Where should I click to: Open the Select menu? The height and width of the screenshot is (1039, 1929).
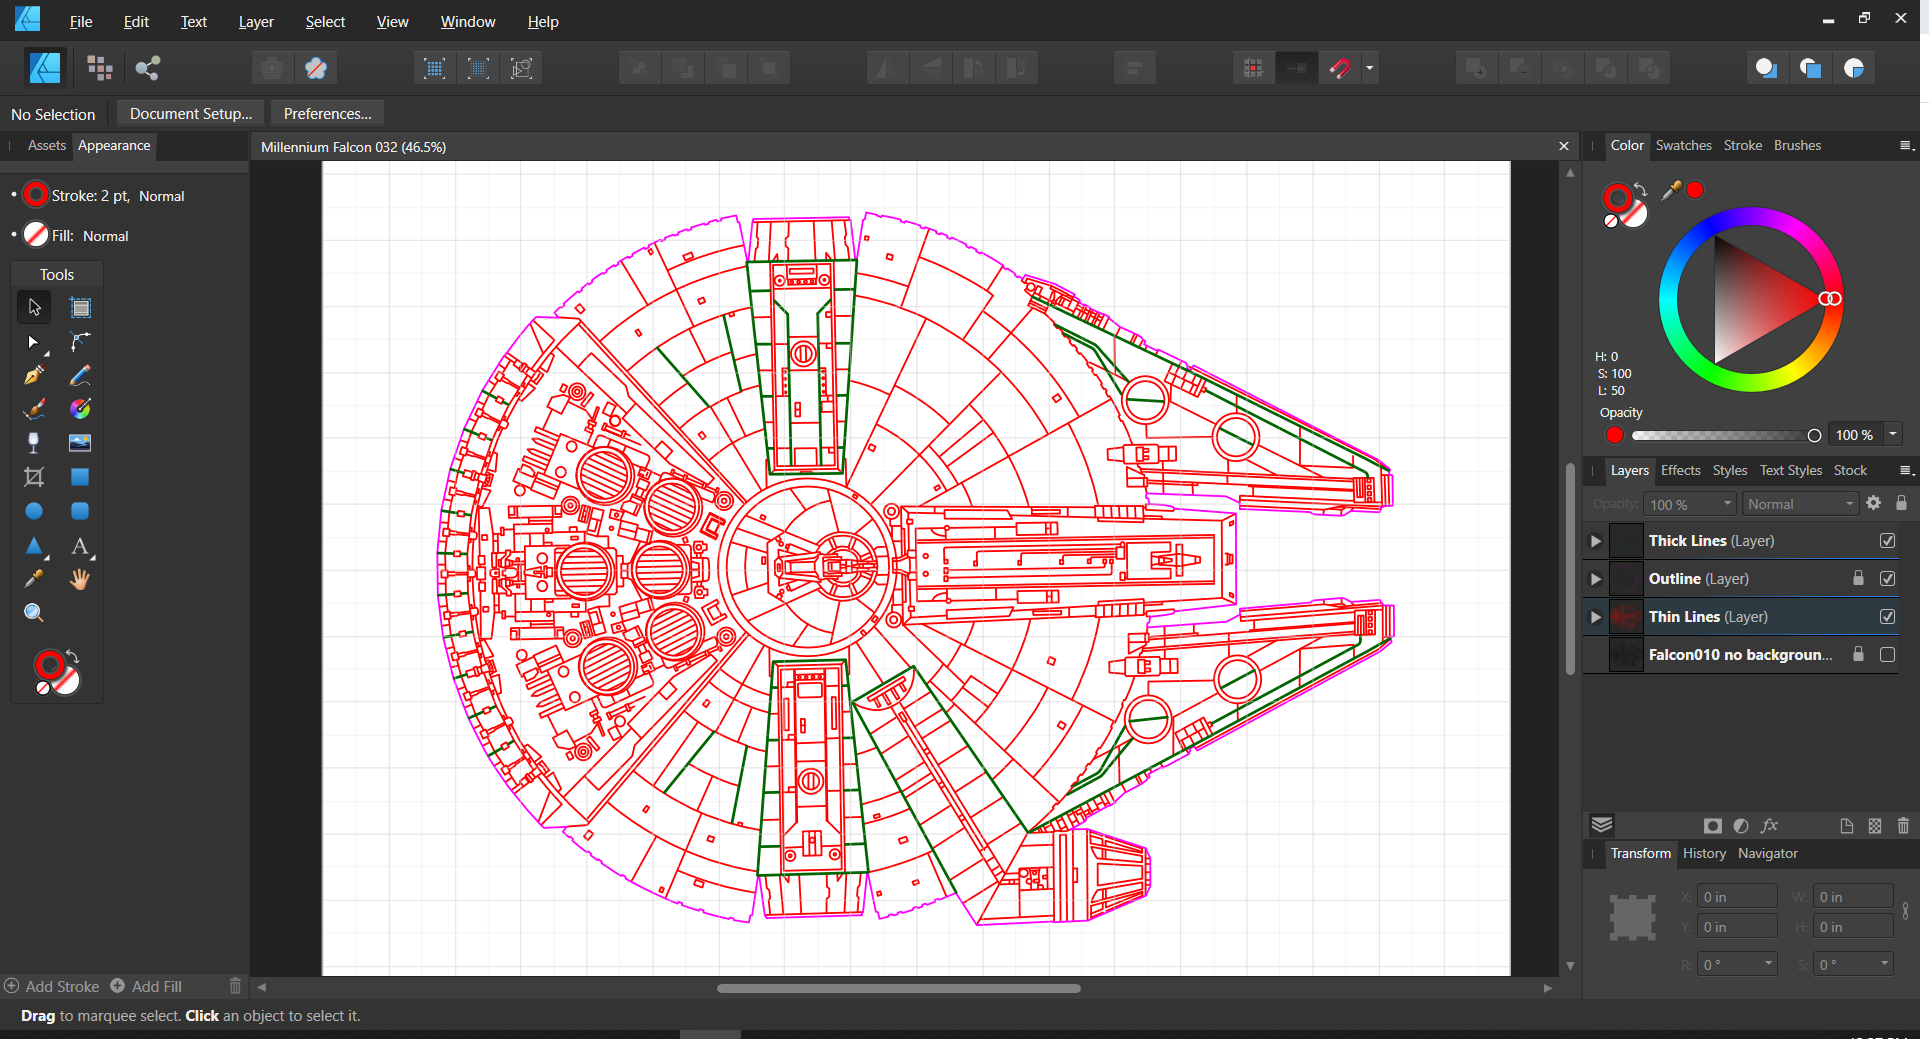tap(325, 22)
